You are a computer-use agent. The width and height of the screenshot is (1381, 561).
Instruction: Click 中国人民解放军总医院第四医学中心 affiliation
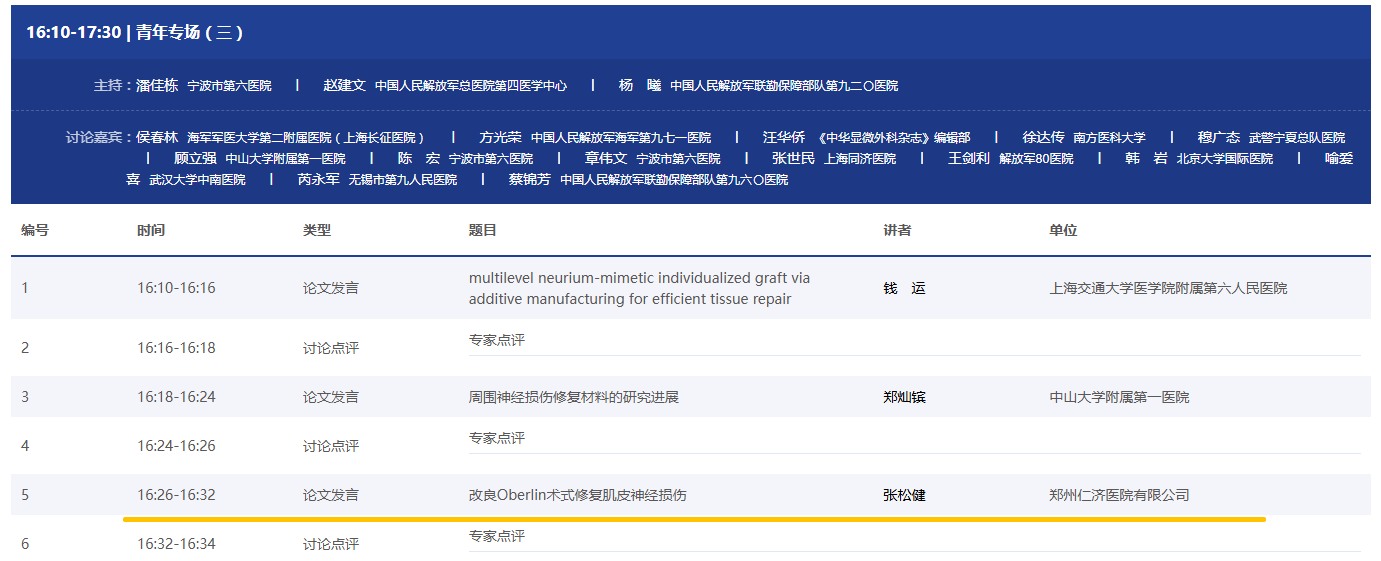point(471,86)
